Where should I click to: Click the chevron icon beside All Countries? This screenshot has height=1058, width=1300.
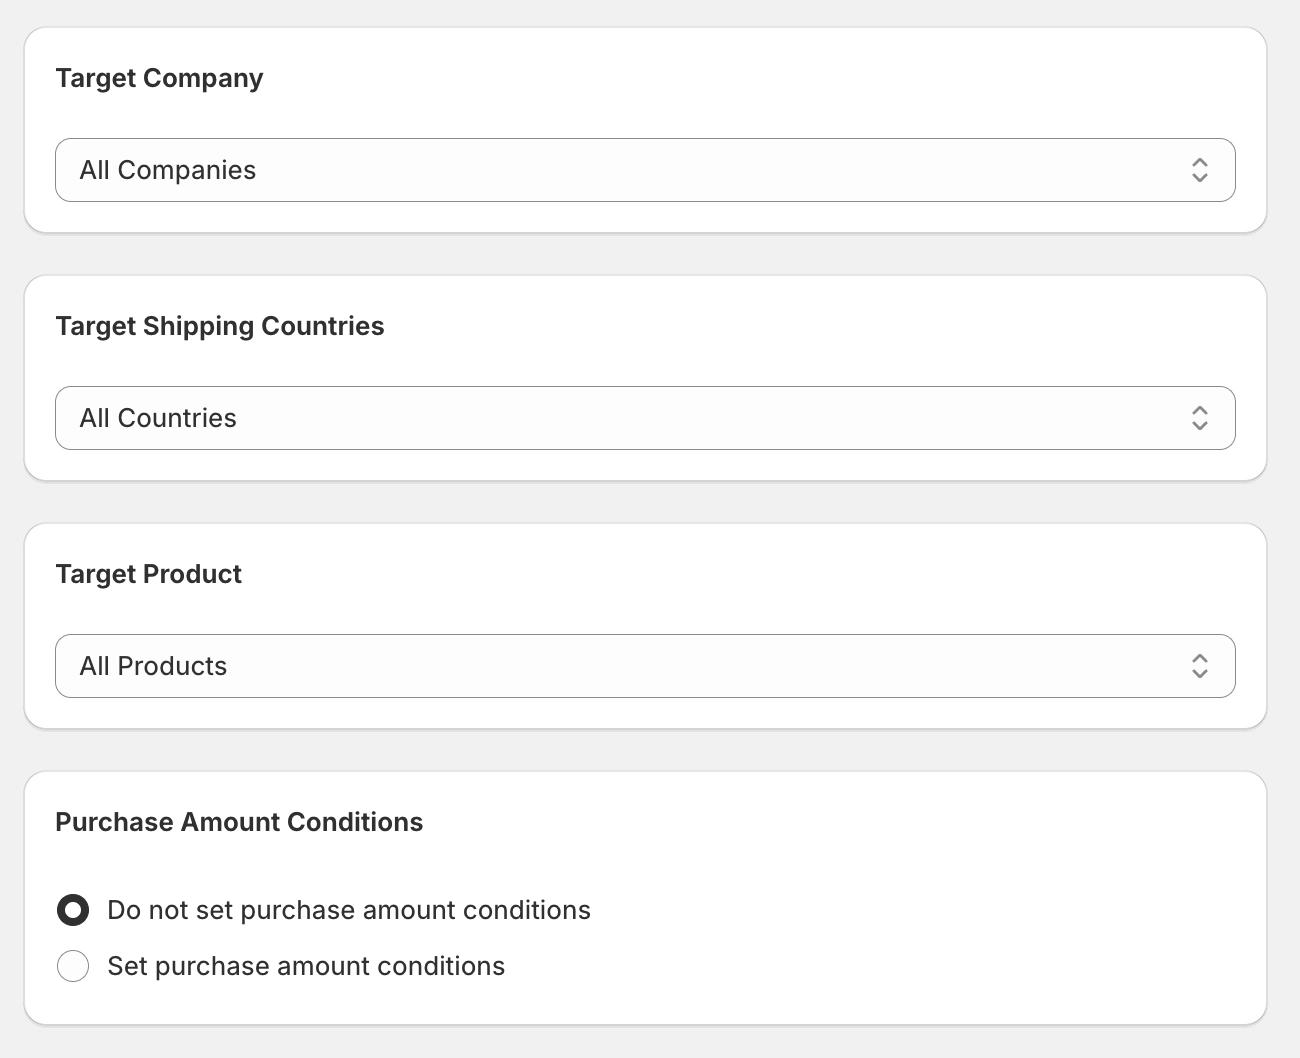pos(1199,418)
